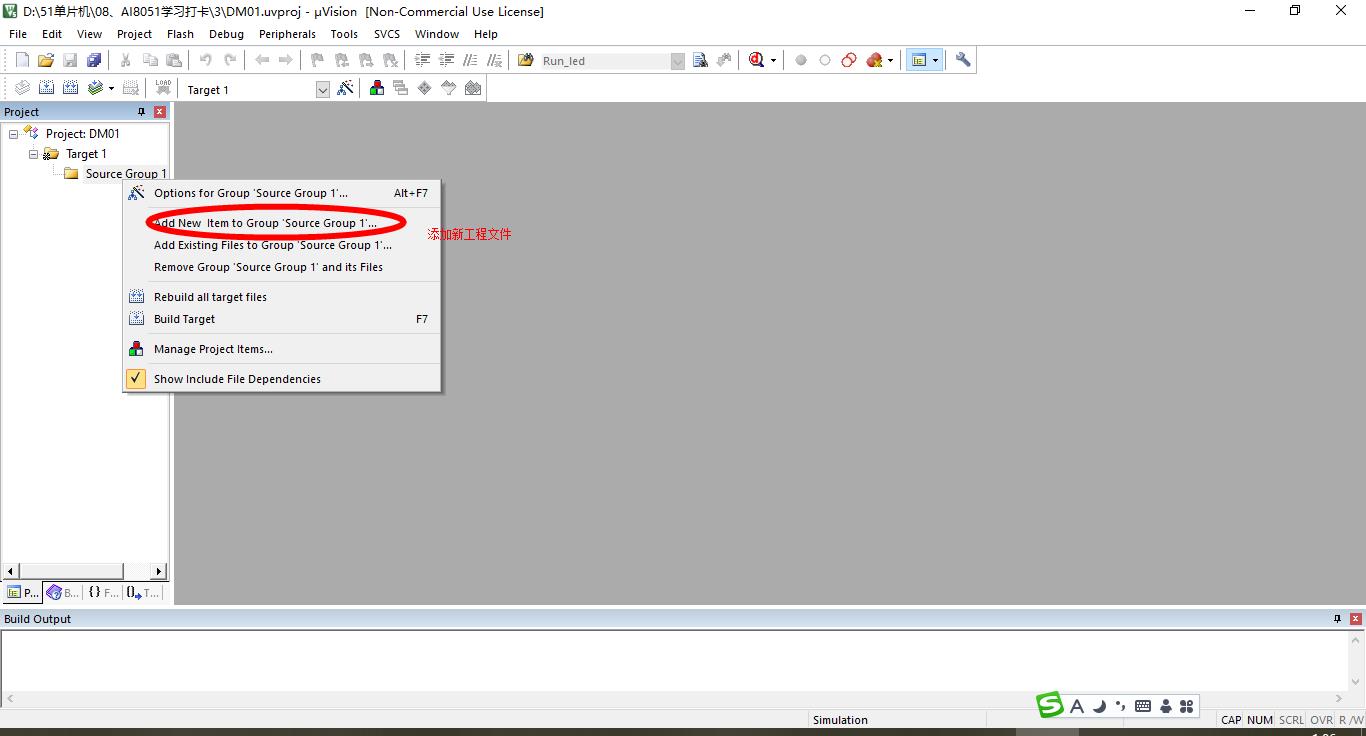This screenshot has width=1366, height=736.
Task: Open the debug session dropdown arrow
Action: (773, 61)
